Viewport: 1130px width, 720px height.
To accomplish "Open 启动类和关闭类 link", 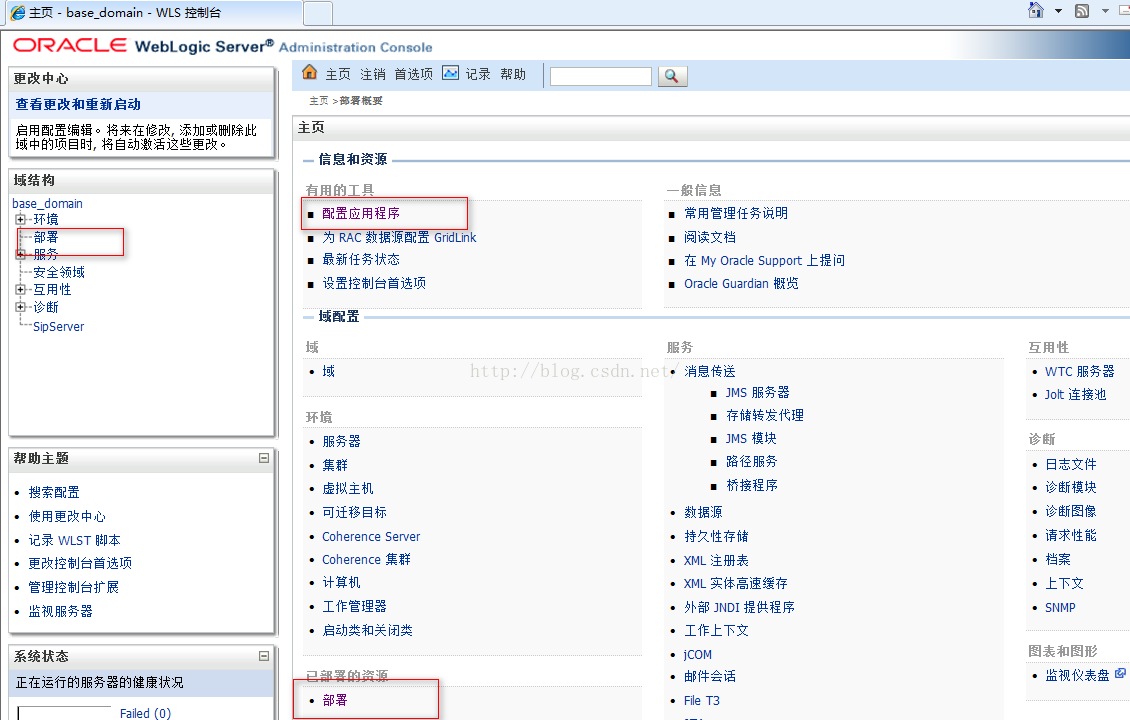I will pos(367,630).
